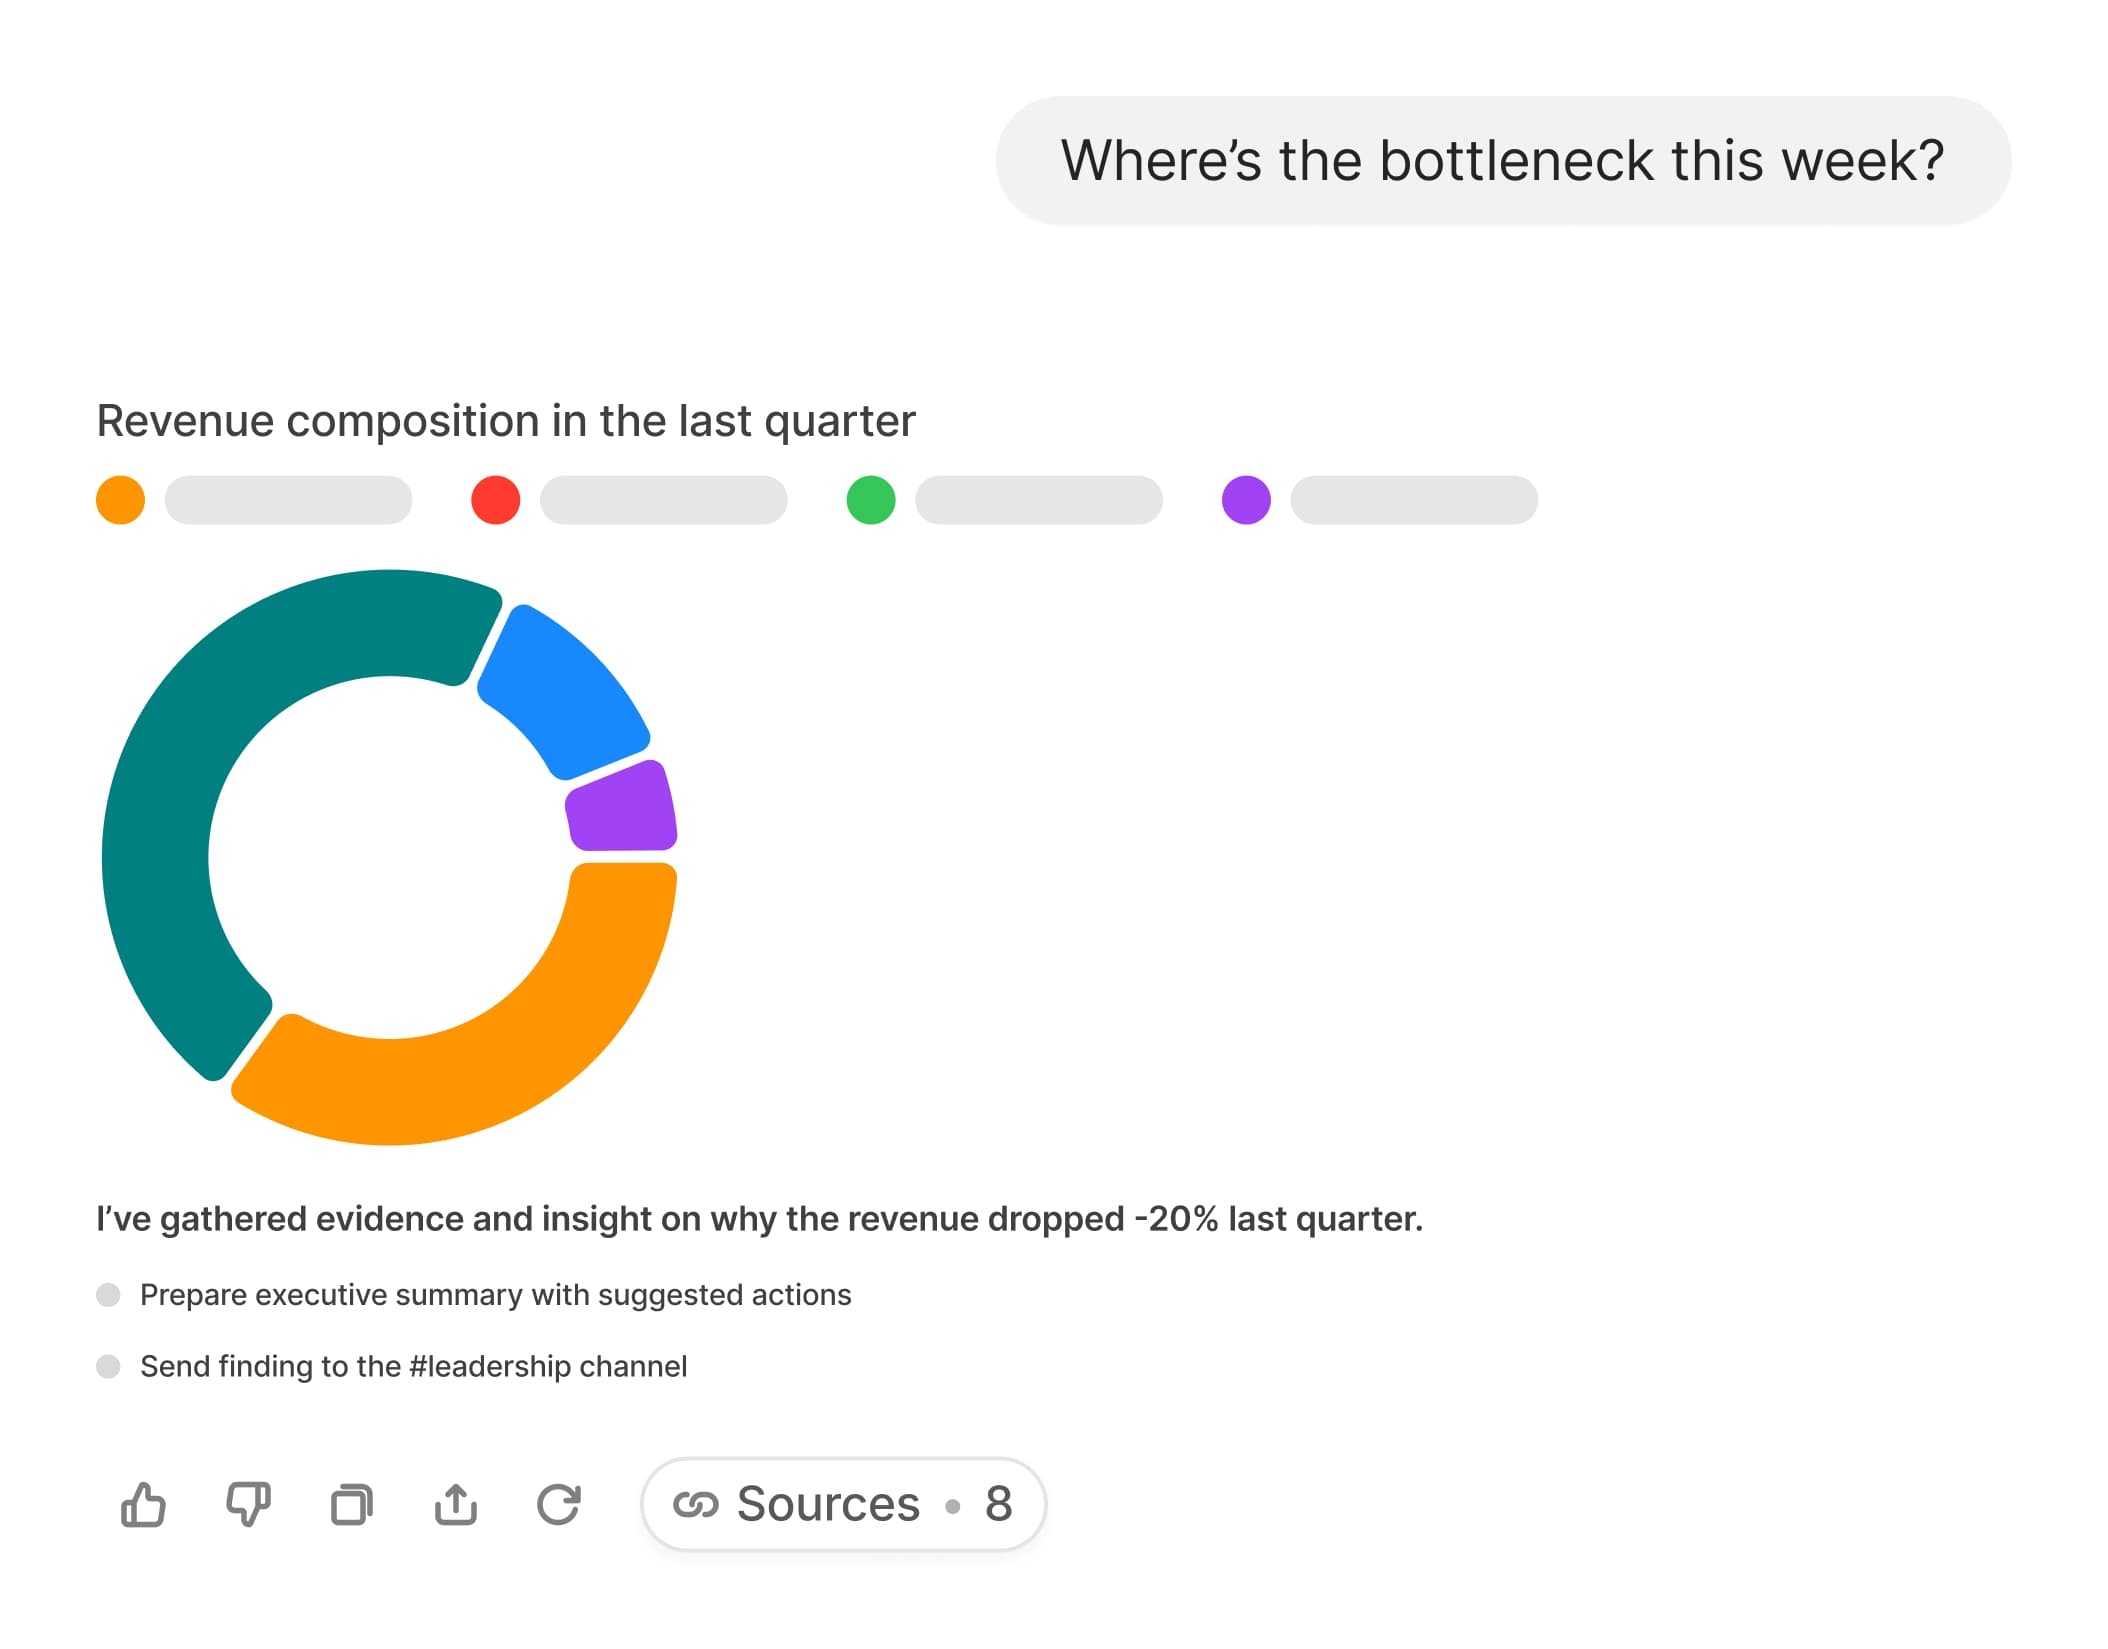This screenshot has height=1649, width=2108.
Task: Click the orange donut chart segment
Action: point(520,1040)
